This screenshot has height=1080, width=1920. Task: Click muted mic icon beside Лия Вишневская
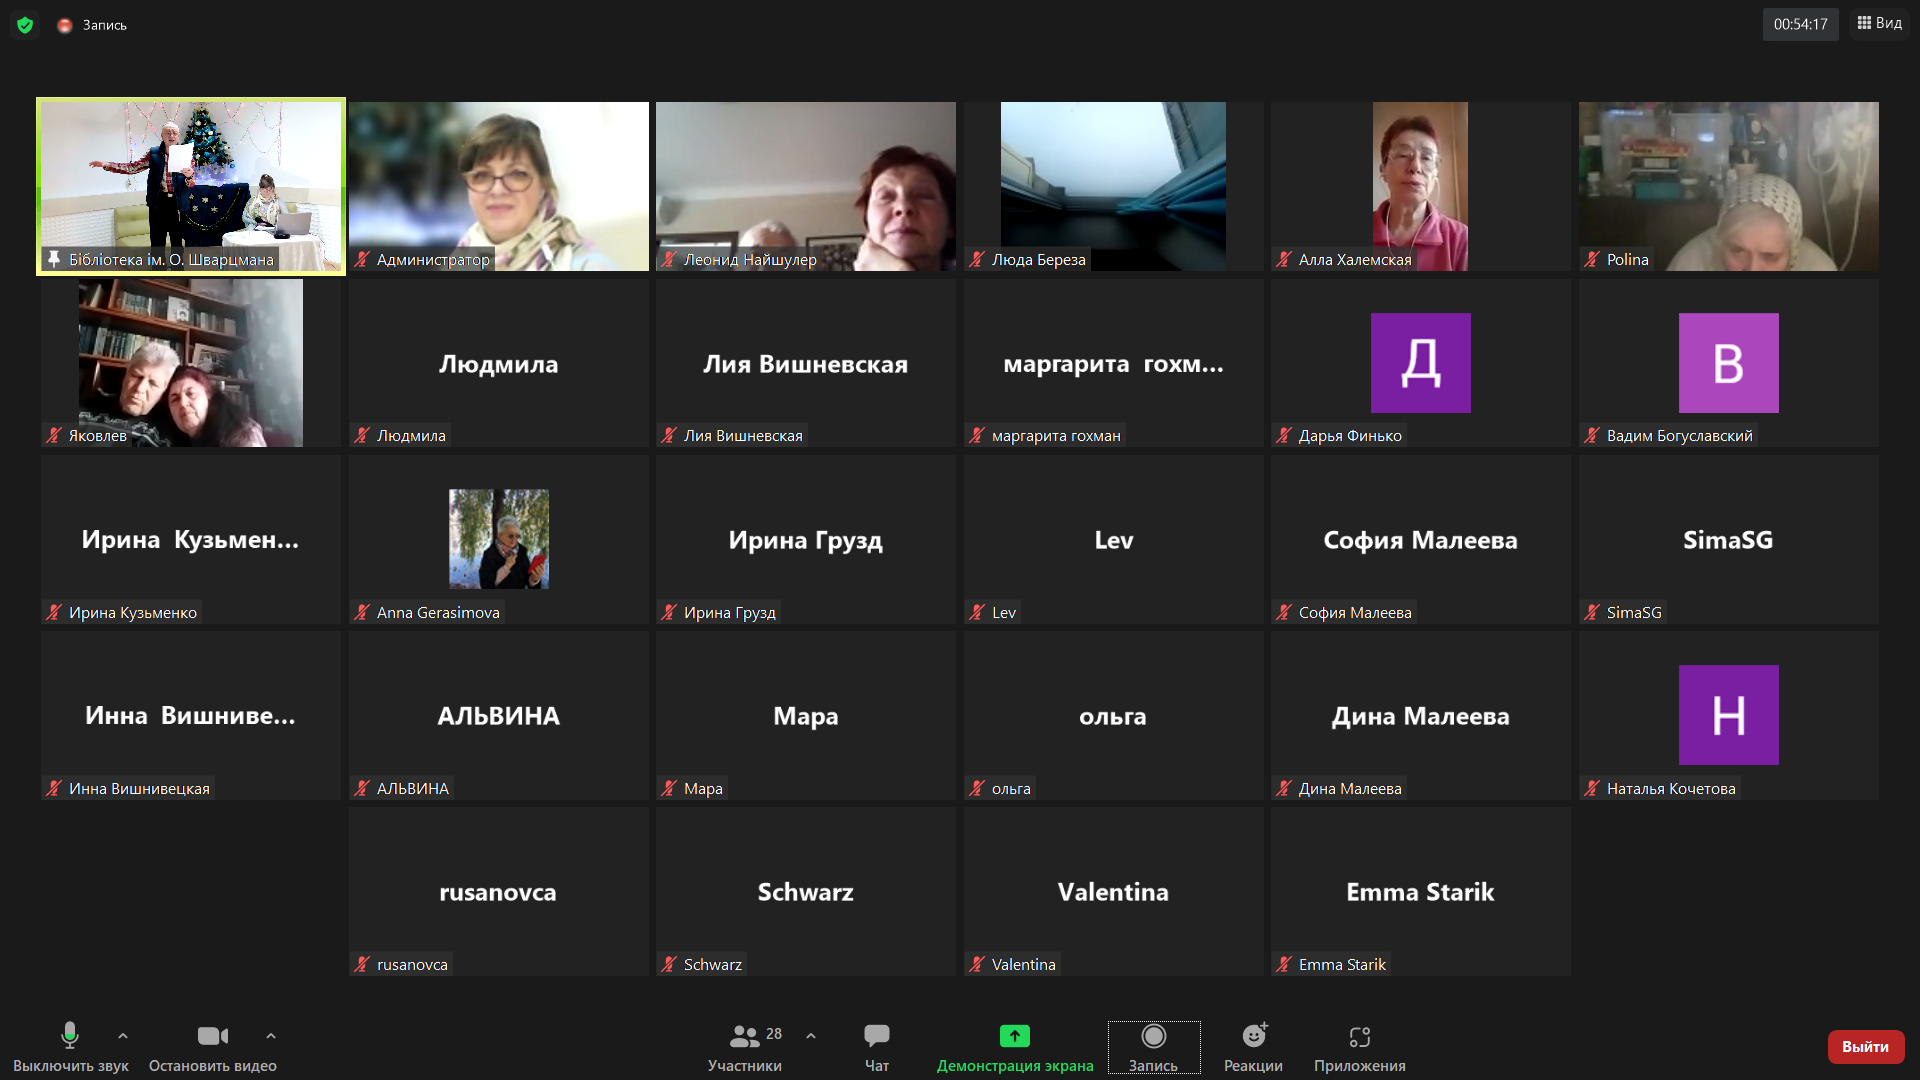(669, 435)
